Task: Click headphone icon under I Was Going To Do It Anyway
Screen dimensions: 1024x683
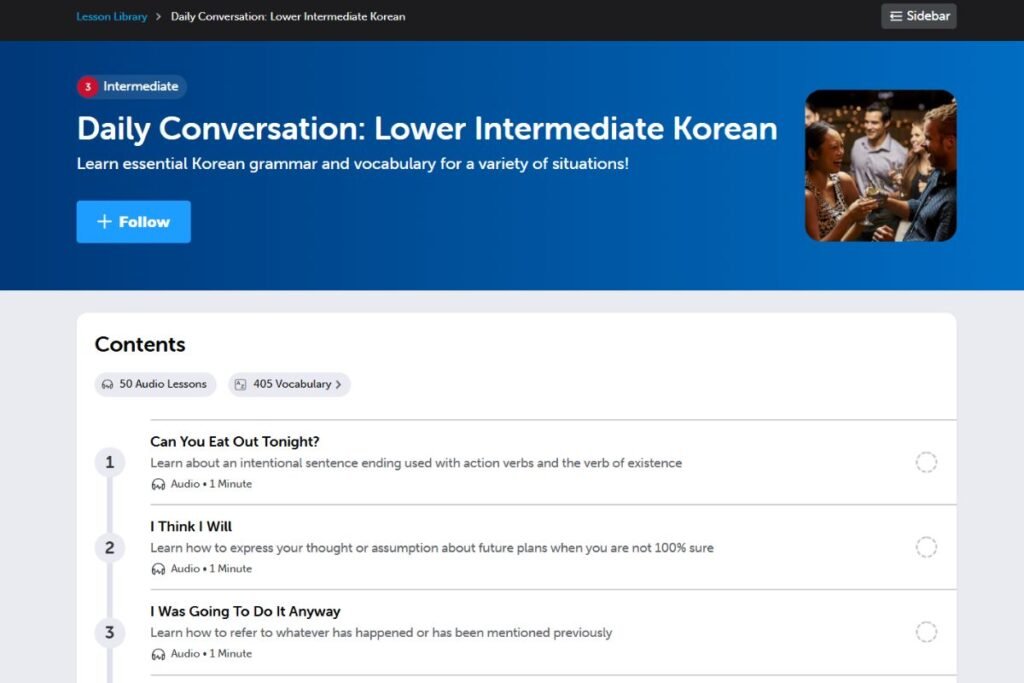Action: click(x=158, y=654)
